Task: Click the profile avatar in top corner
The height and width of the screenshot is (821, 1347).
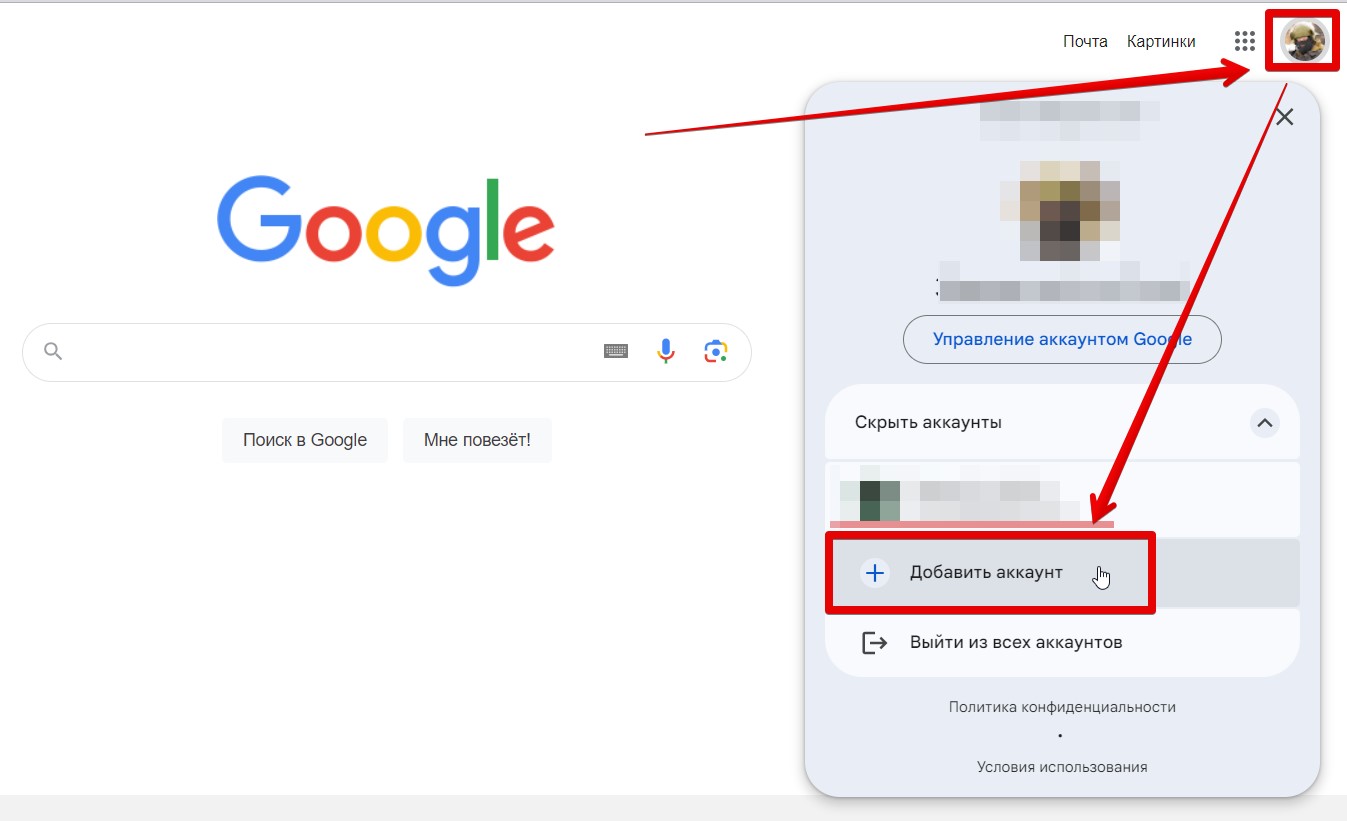Action: tap(1305, 41)
